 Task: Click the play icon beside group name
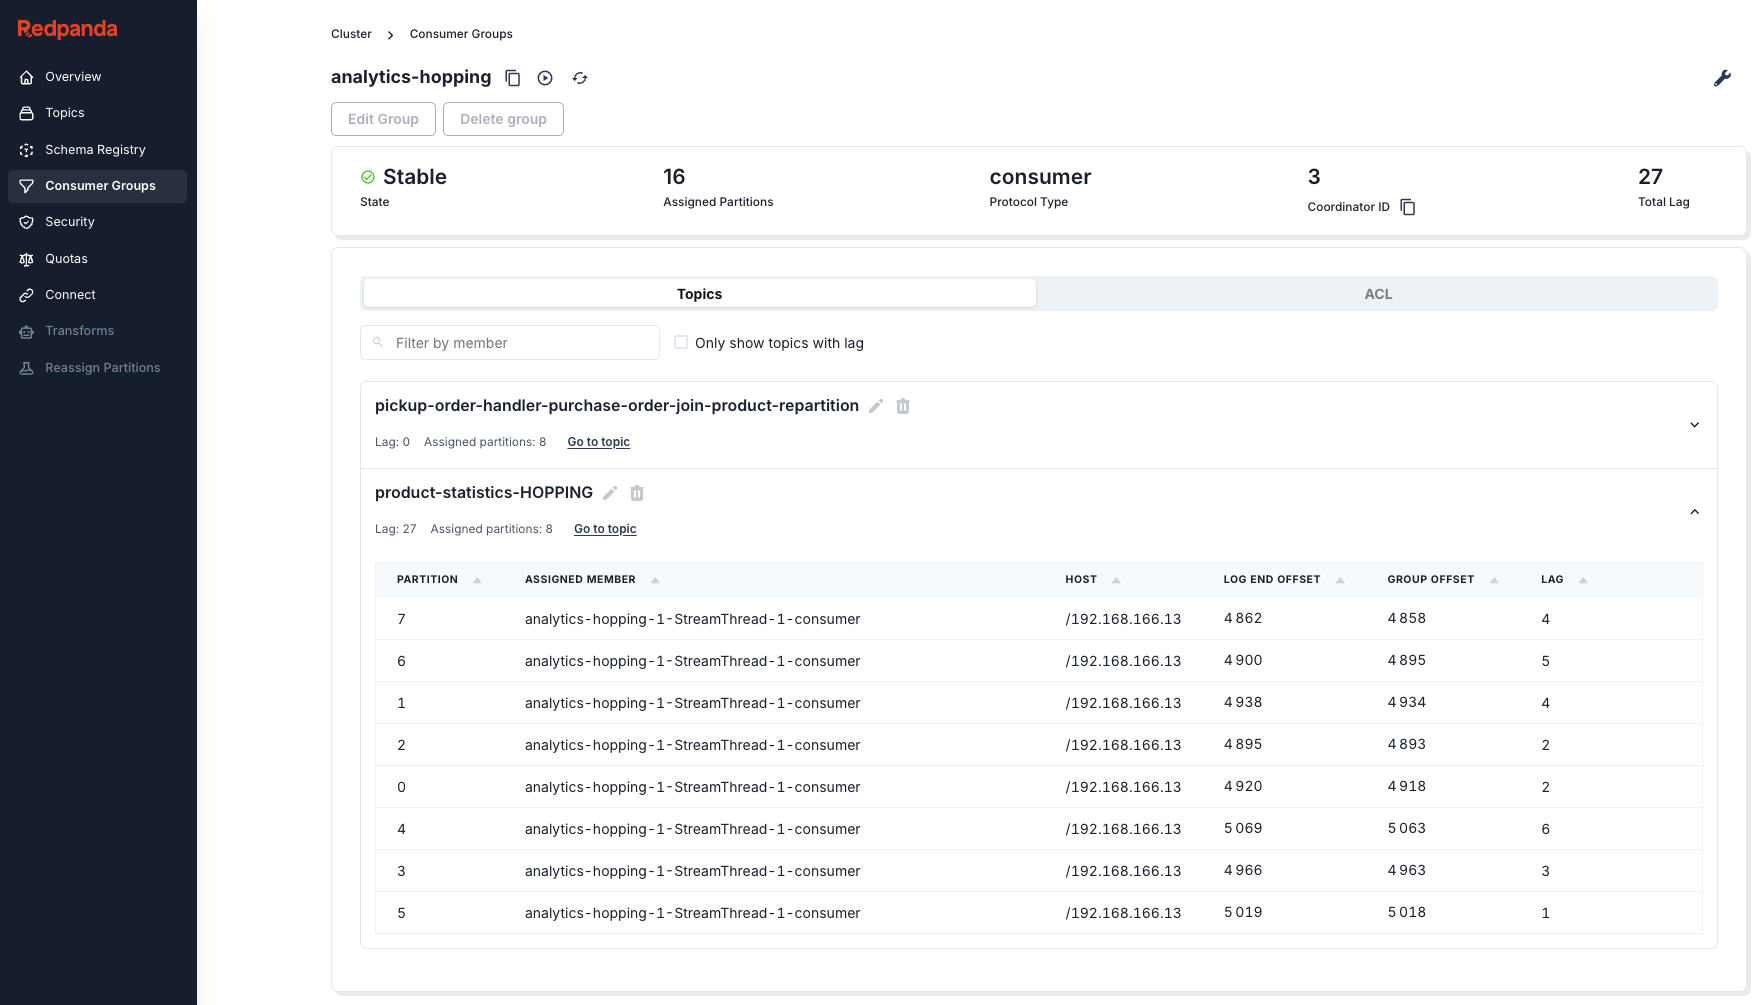(x=545, y=78)
